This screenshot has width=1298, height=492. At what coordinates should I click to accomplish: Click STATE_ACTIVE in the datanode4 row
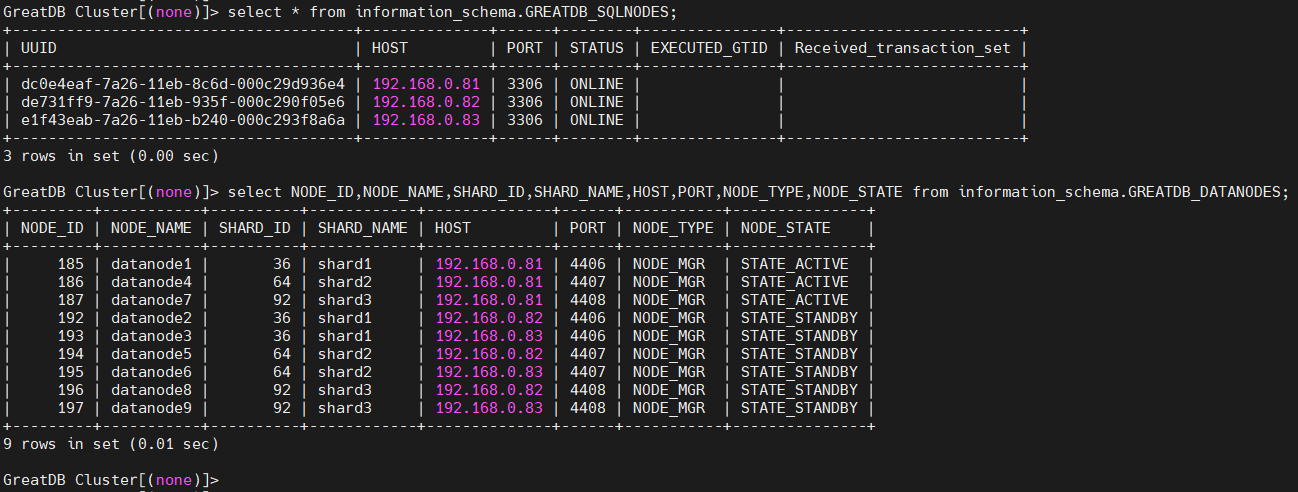[794, 282]
